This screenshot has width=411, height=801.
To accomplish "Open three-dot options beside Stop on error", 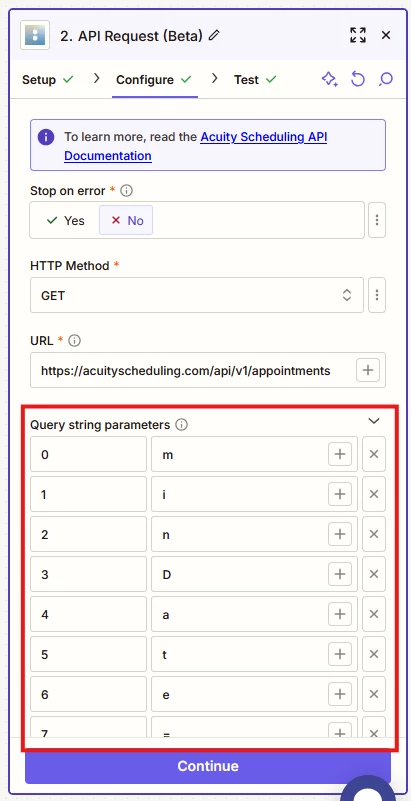I will (x=377, y=220).
